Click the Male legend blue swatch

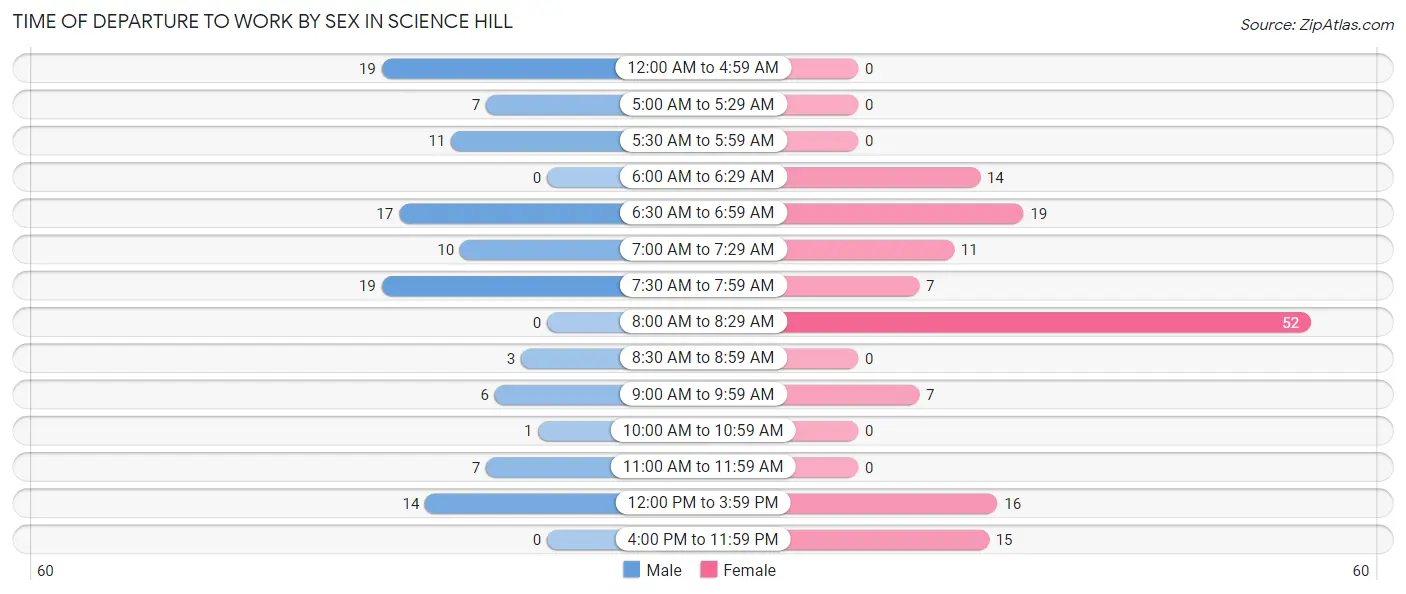point(631,570)
